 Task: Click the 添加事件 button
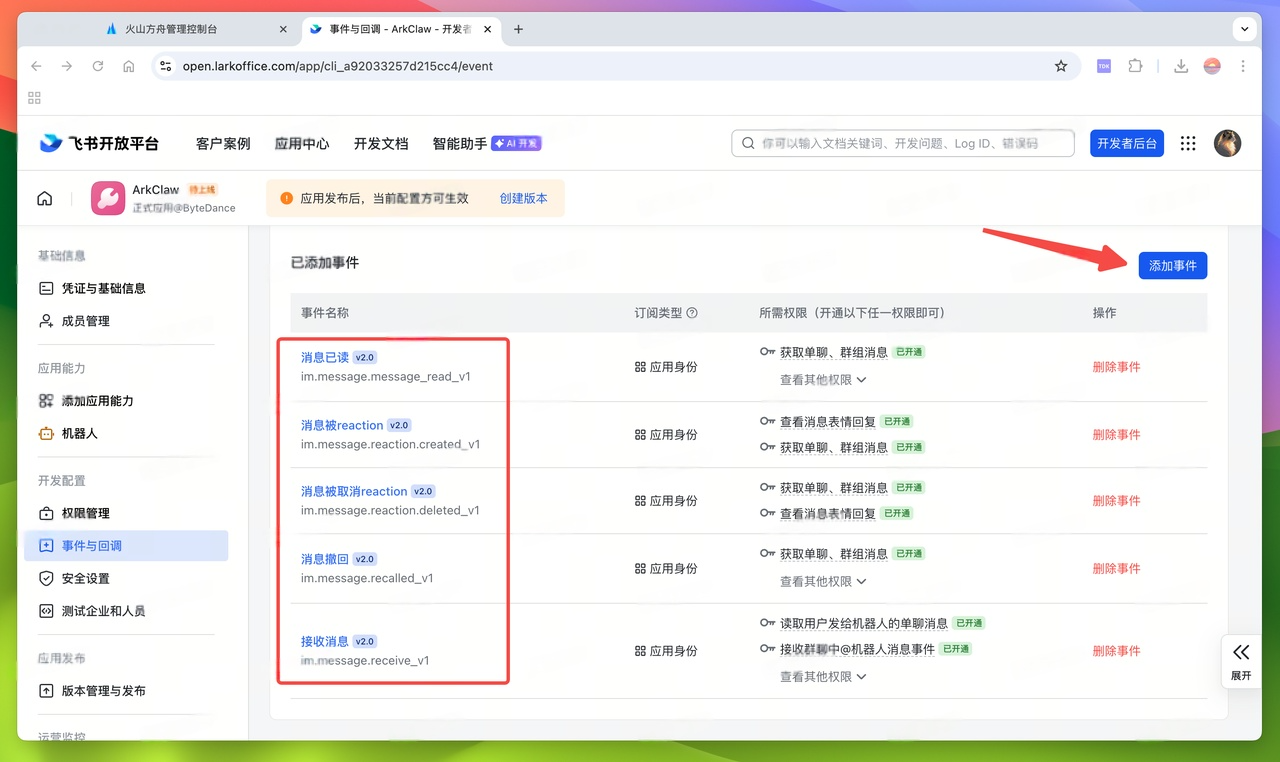(x=1172, y=265)
